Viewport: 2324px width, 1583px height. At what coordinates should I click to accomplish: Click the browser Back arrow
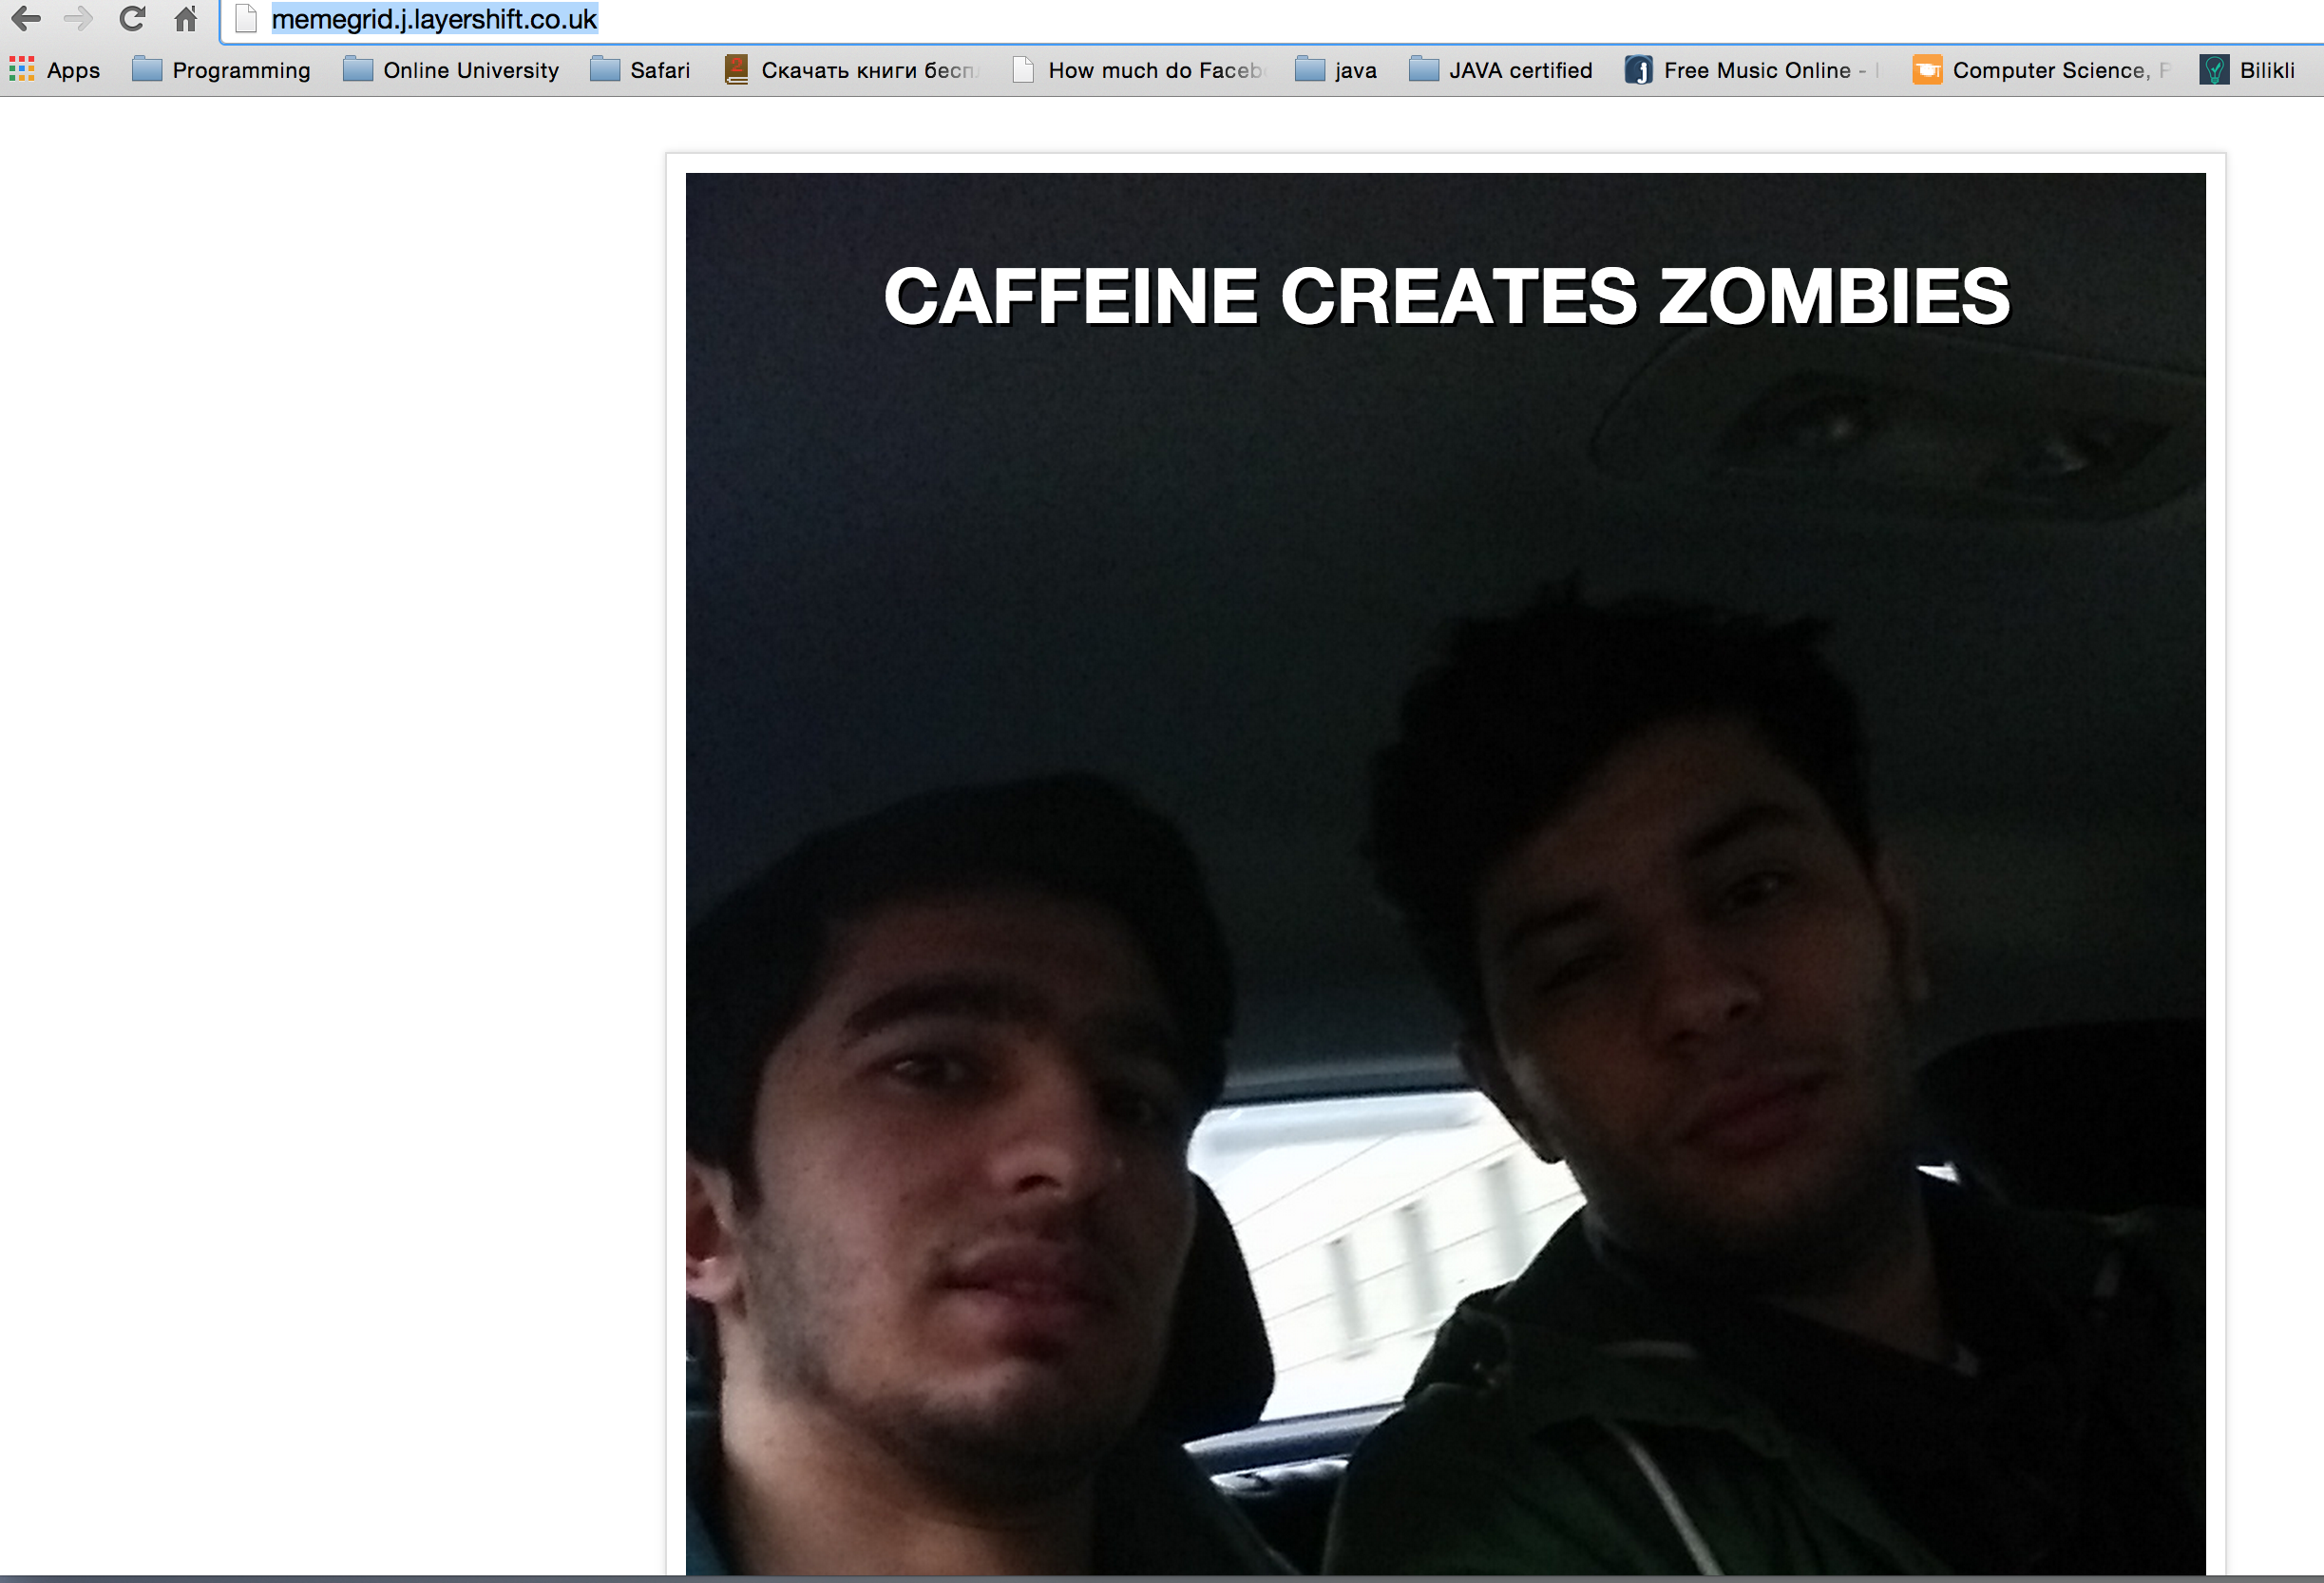click(26, 18)
